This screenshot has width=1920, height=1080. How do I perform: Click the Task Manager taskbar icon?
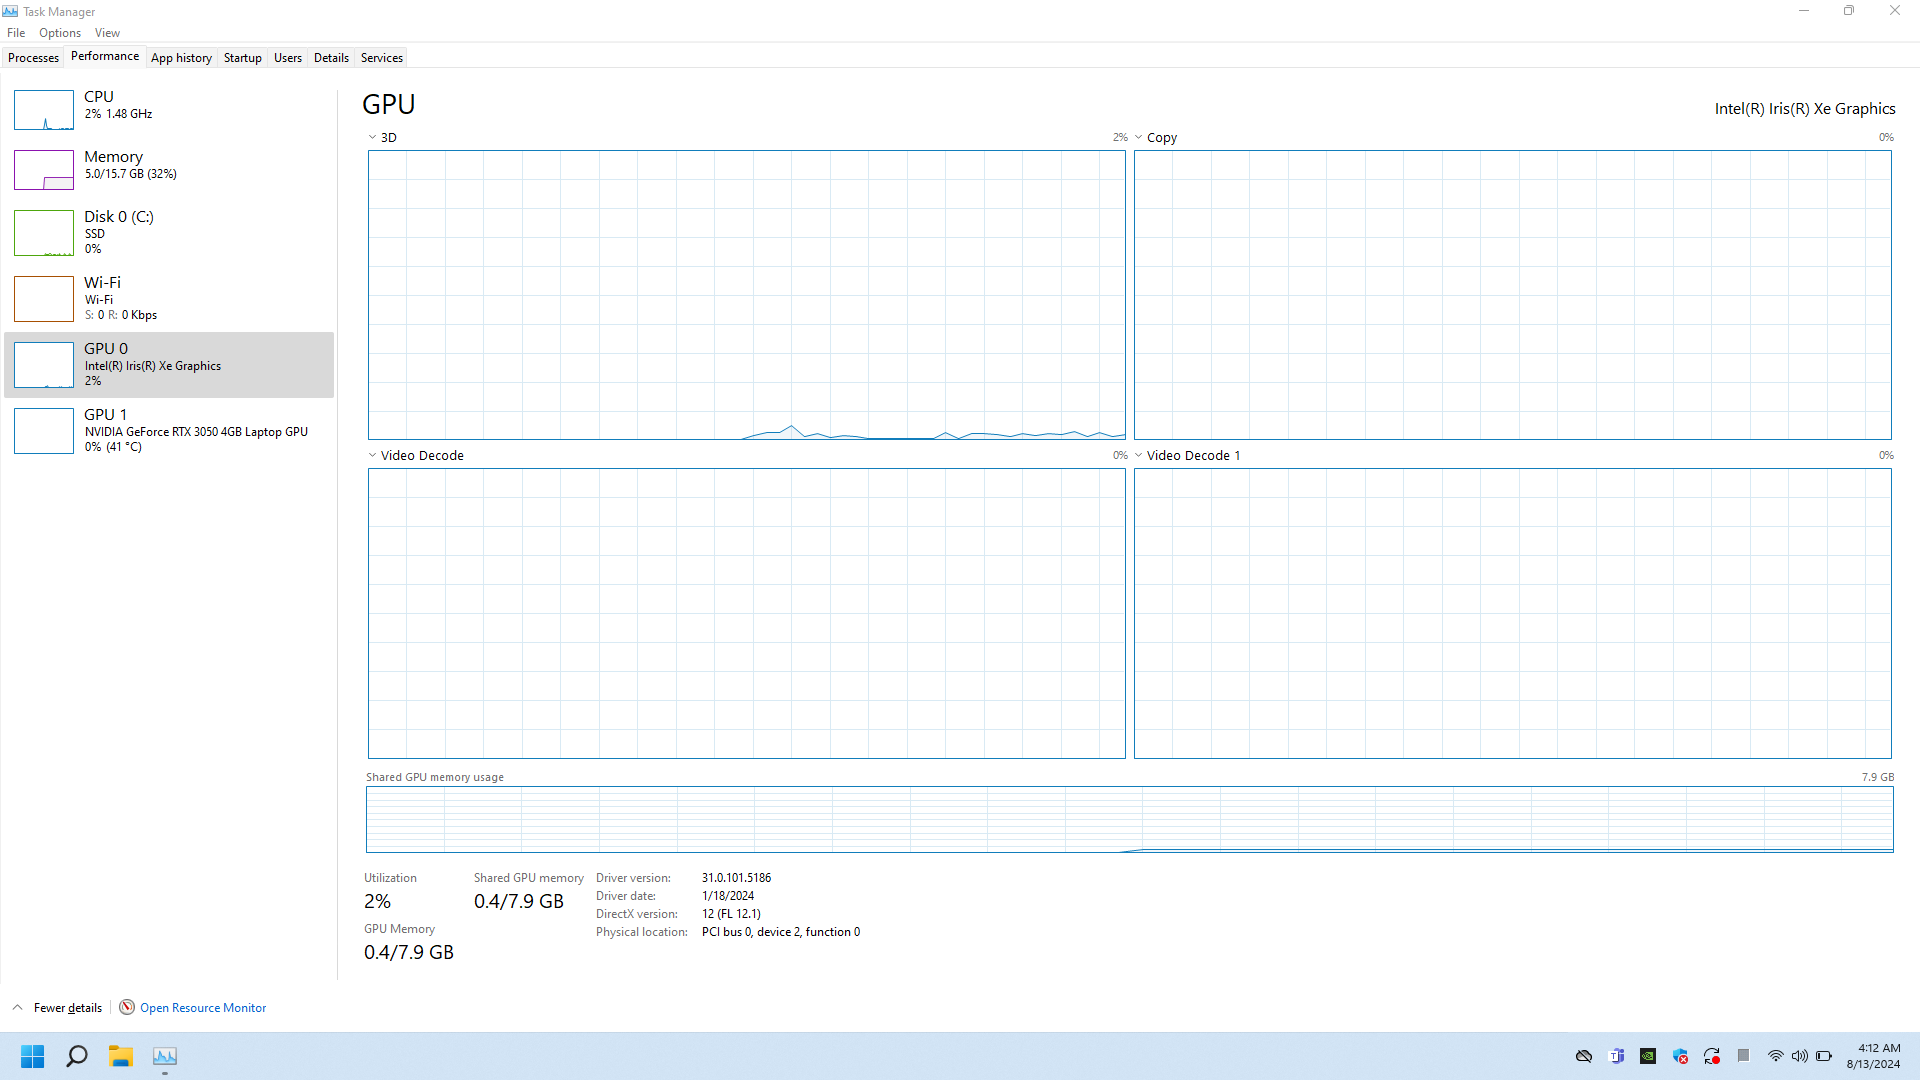[165, 1056]
